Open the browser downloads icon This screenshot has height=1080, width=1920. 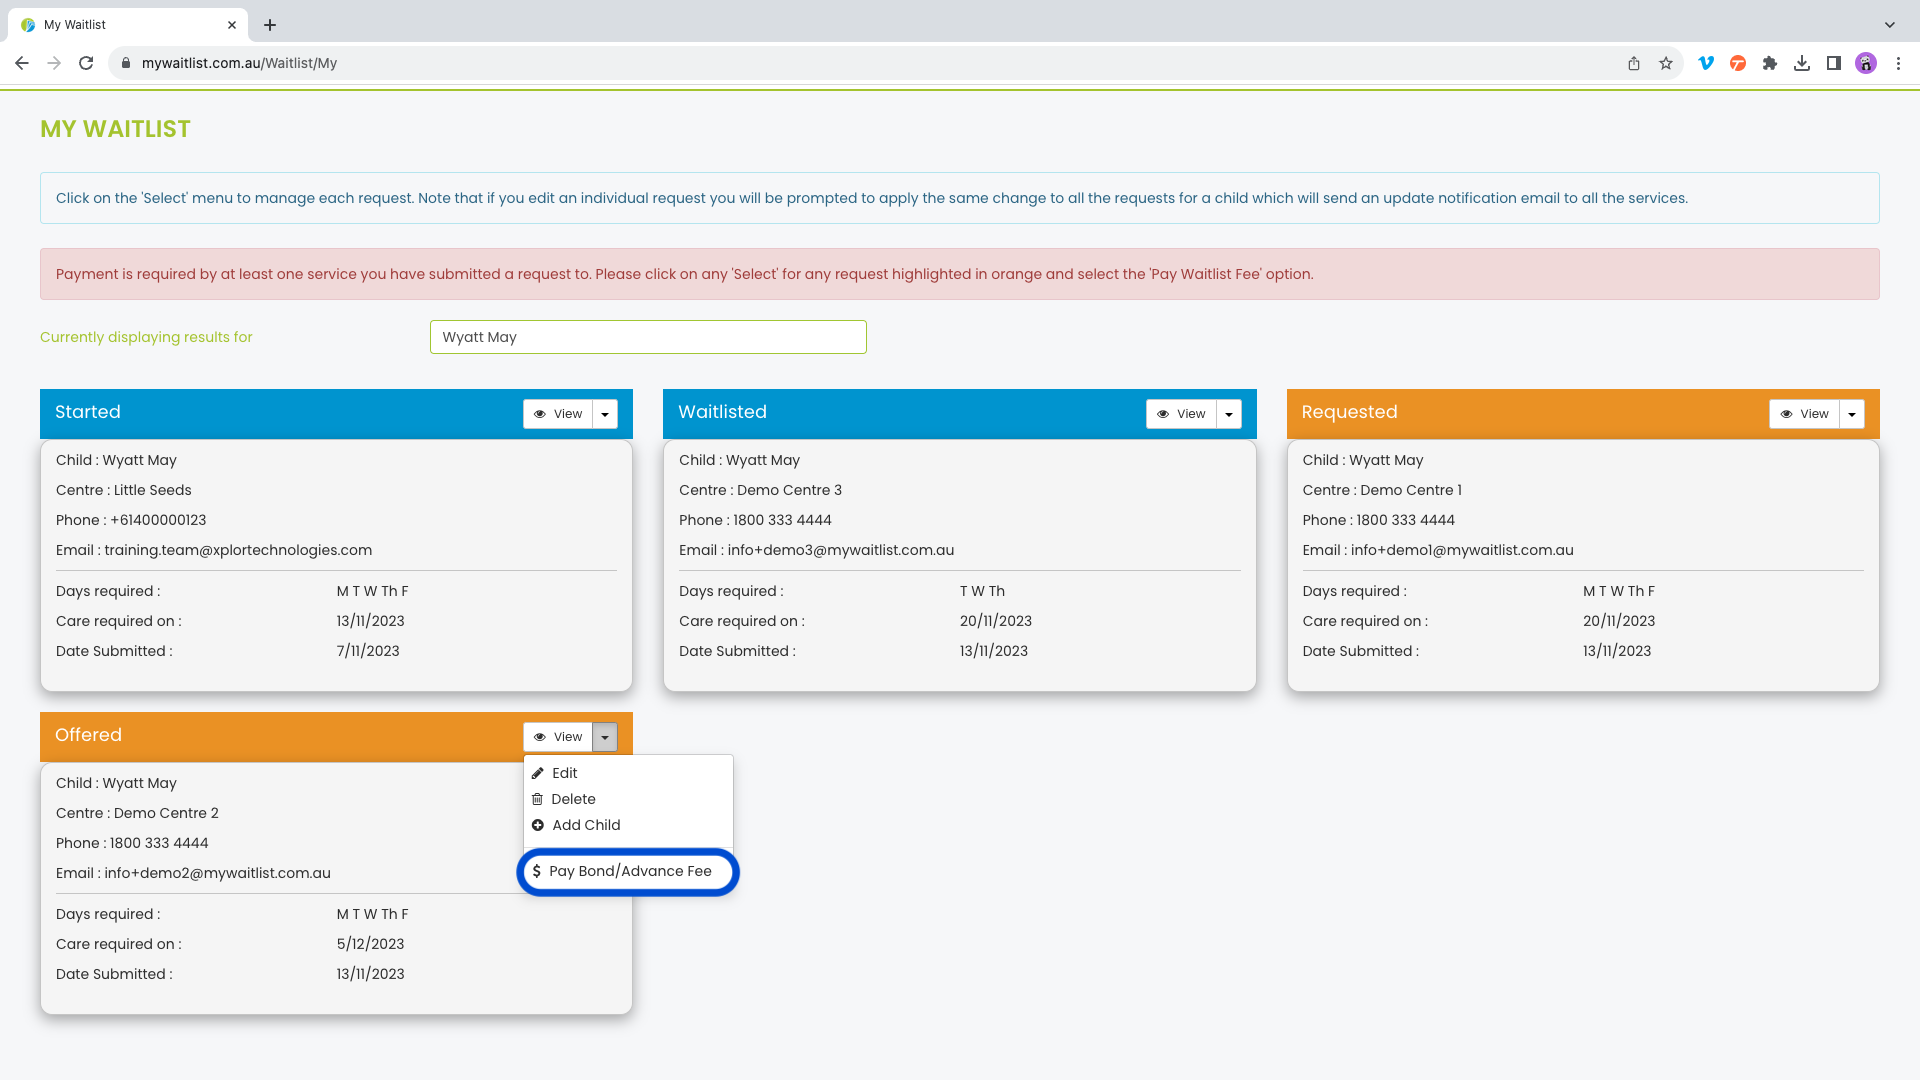pos(1802,63)
